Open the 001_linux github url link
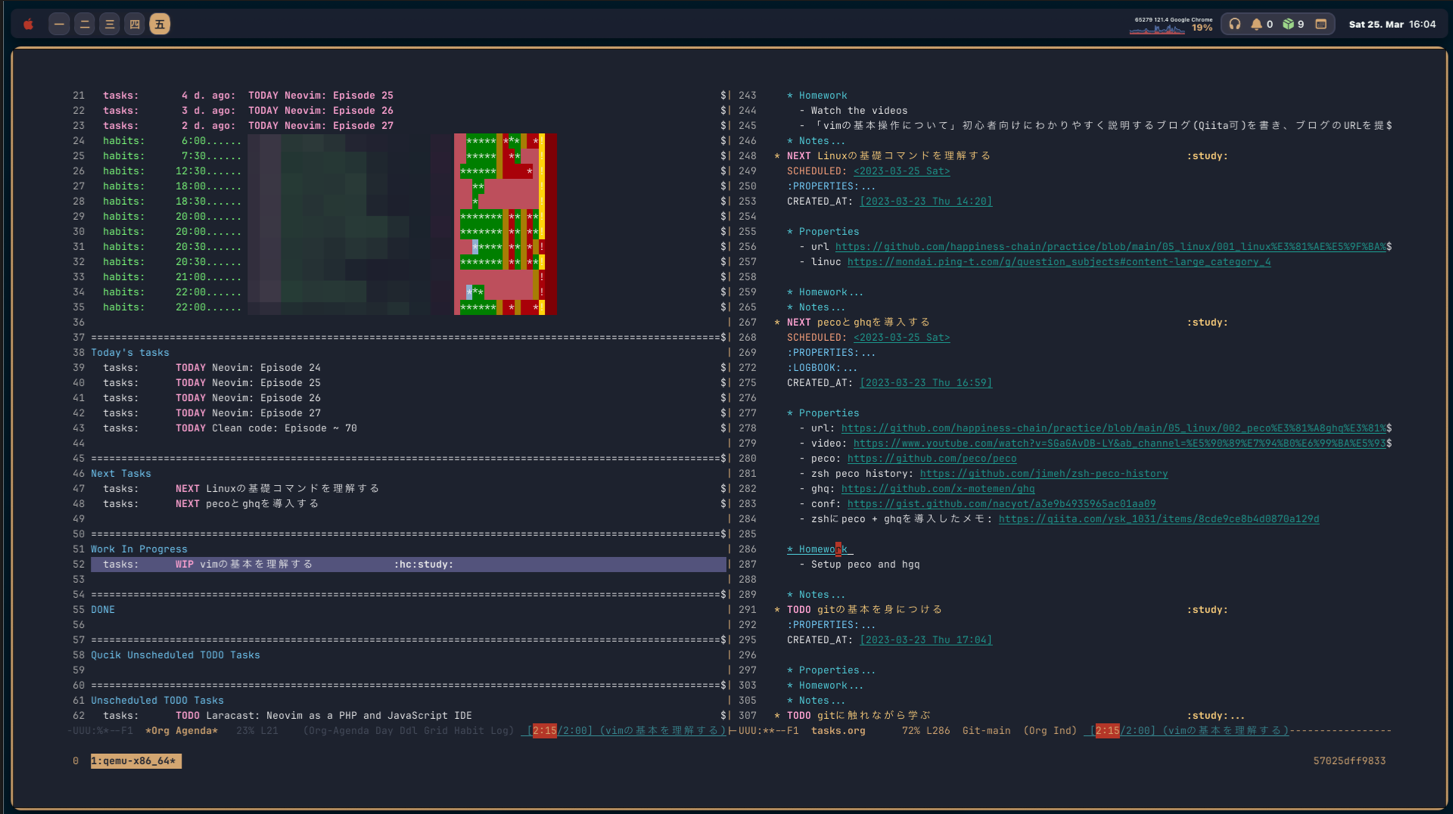Screen dimensions: 1453x814 1110,246
